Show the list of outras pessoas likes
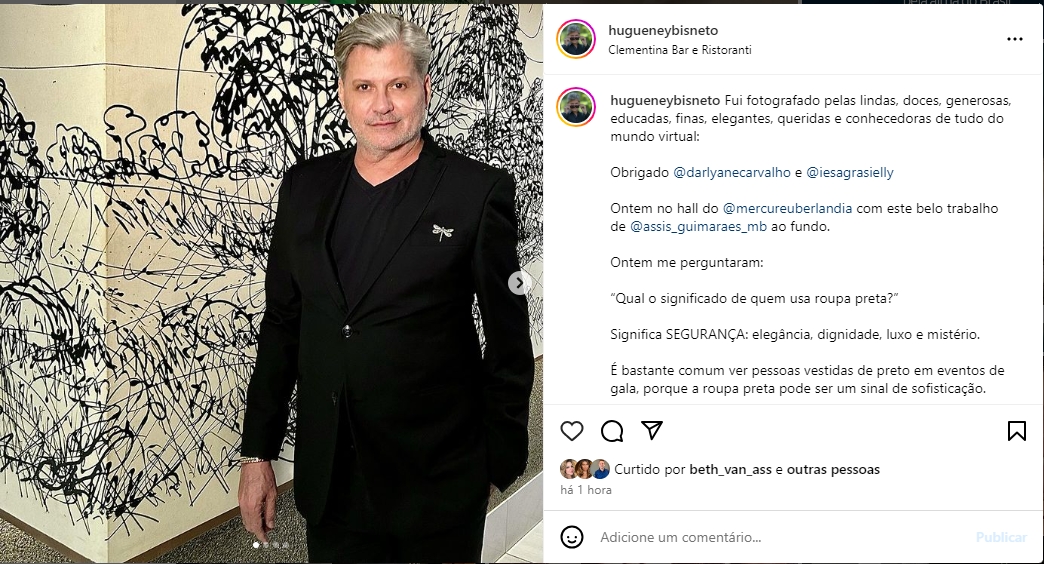Screen dimensions: 1044x564 click(x=833, y=470)
